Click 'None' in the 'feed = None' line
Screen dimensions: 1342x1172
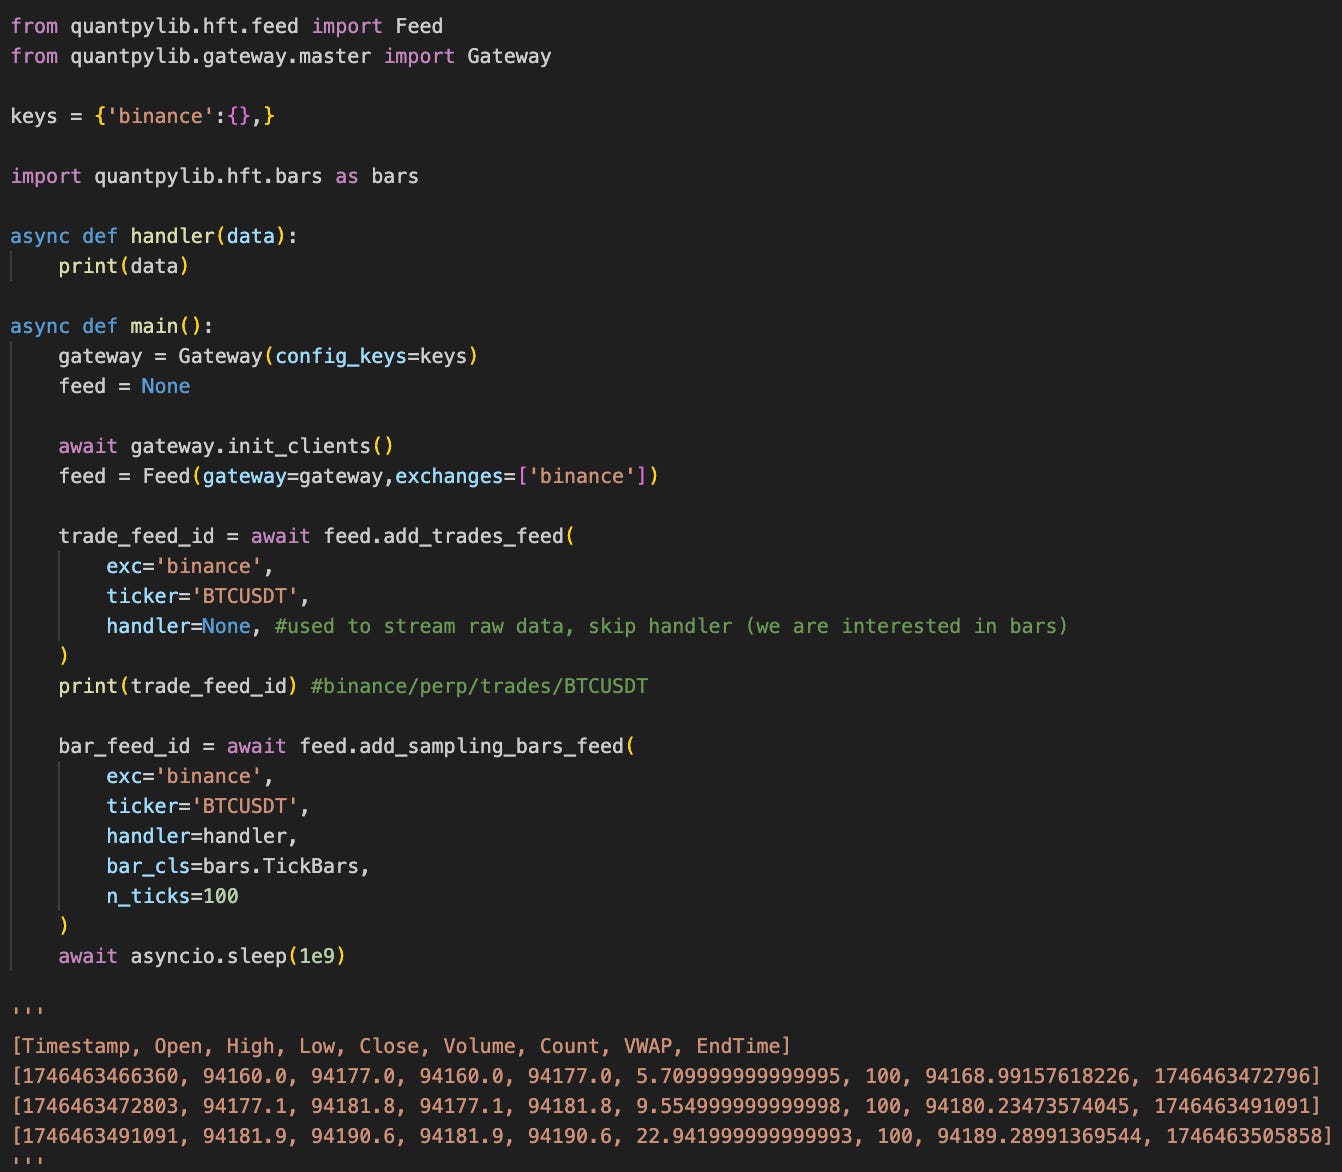(166, 386)
